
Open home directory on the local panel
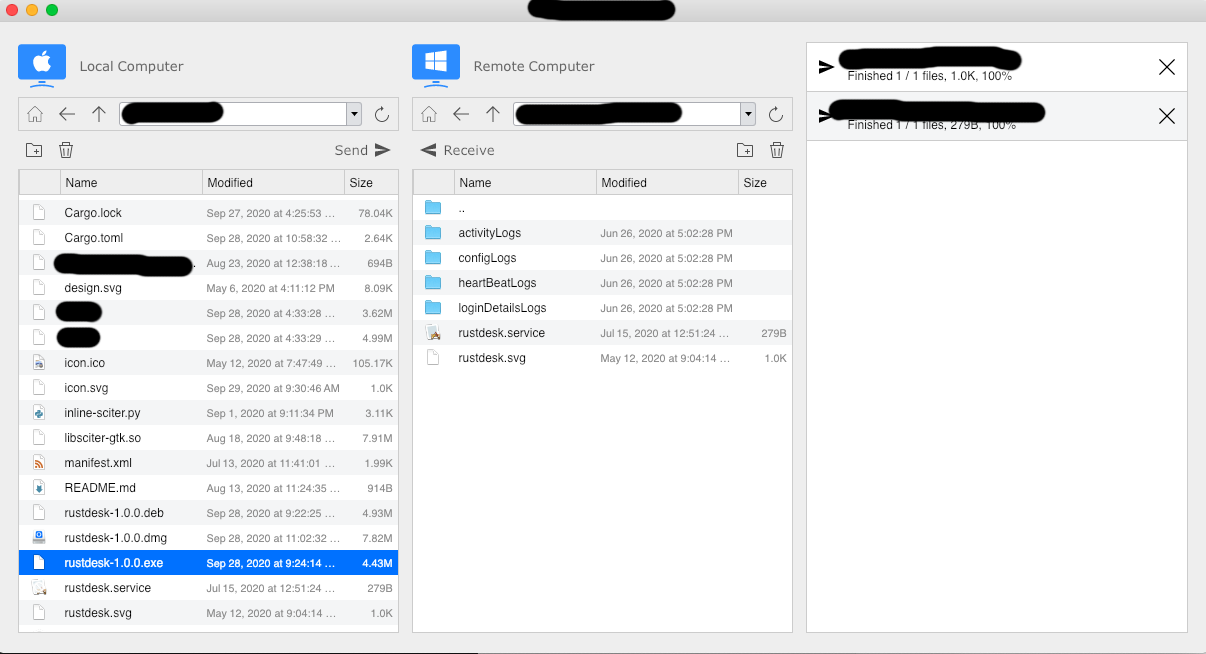coord(35,114)
